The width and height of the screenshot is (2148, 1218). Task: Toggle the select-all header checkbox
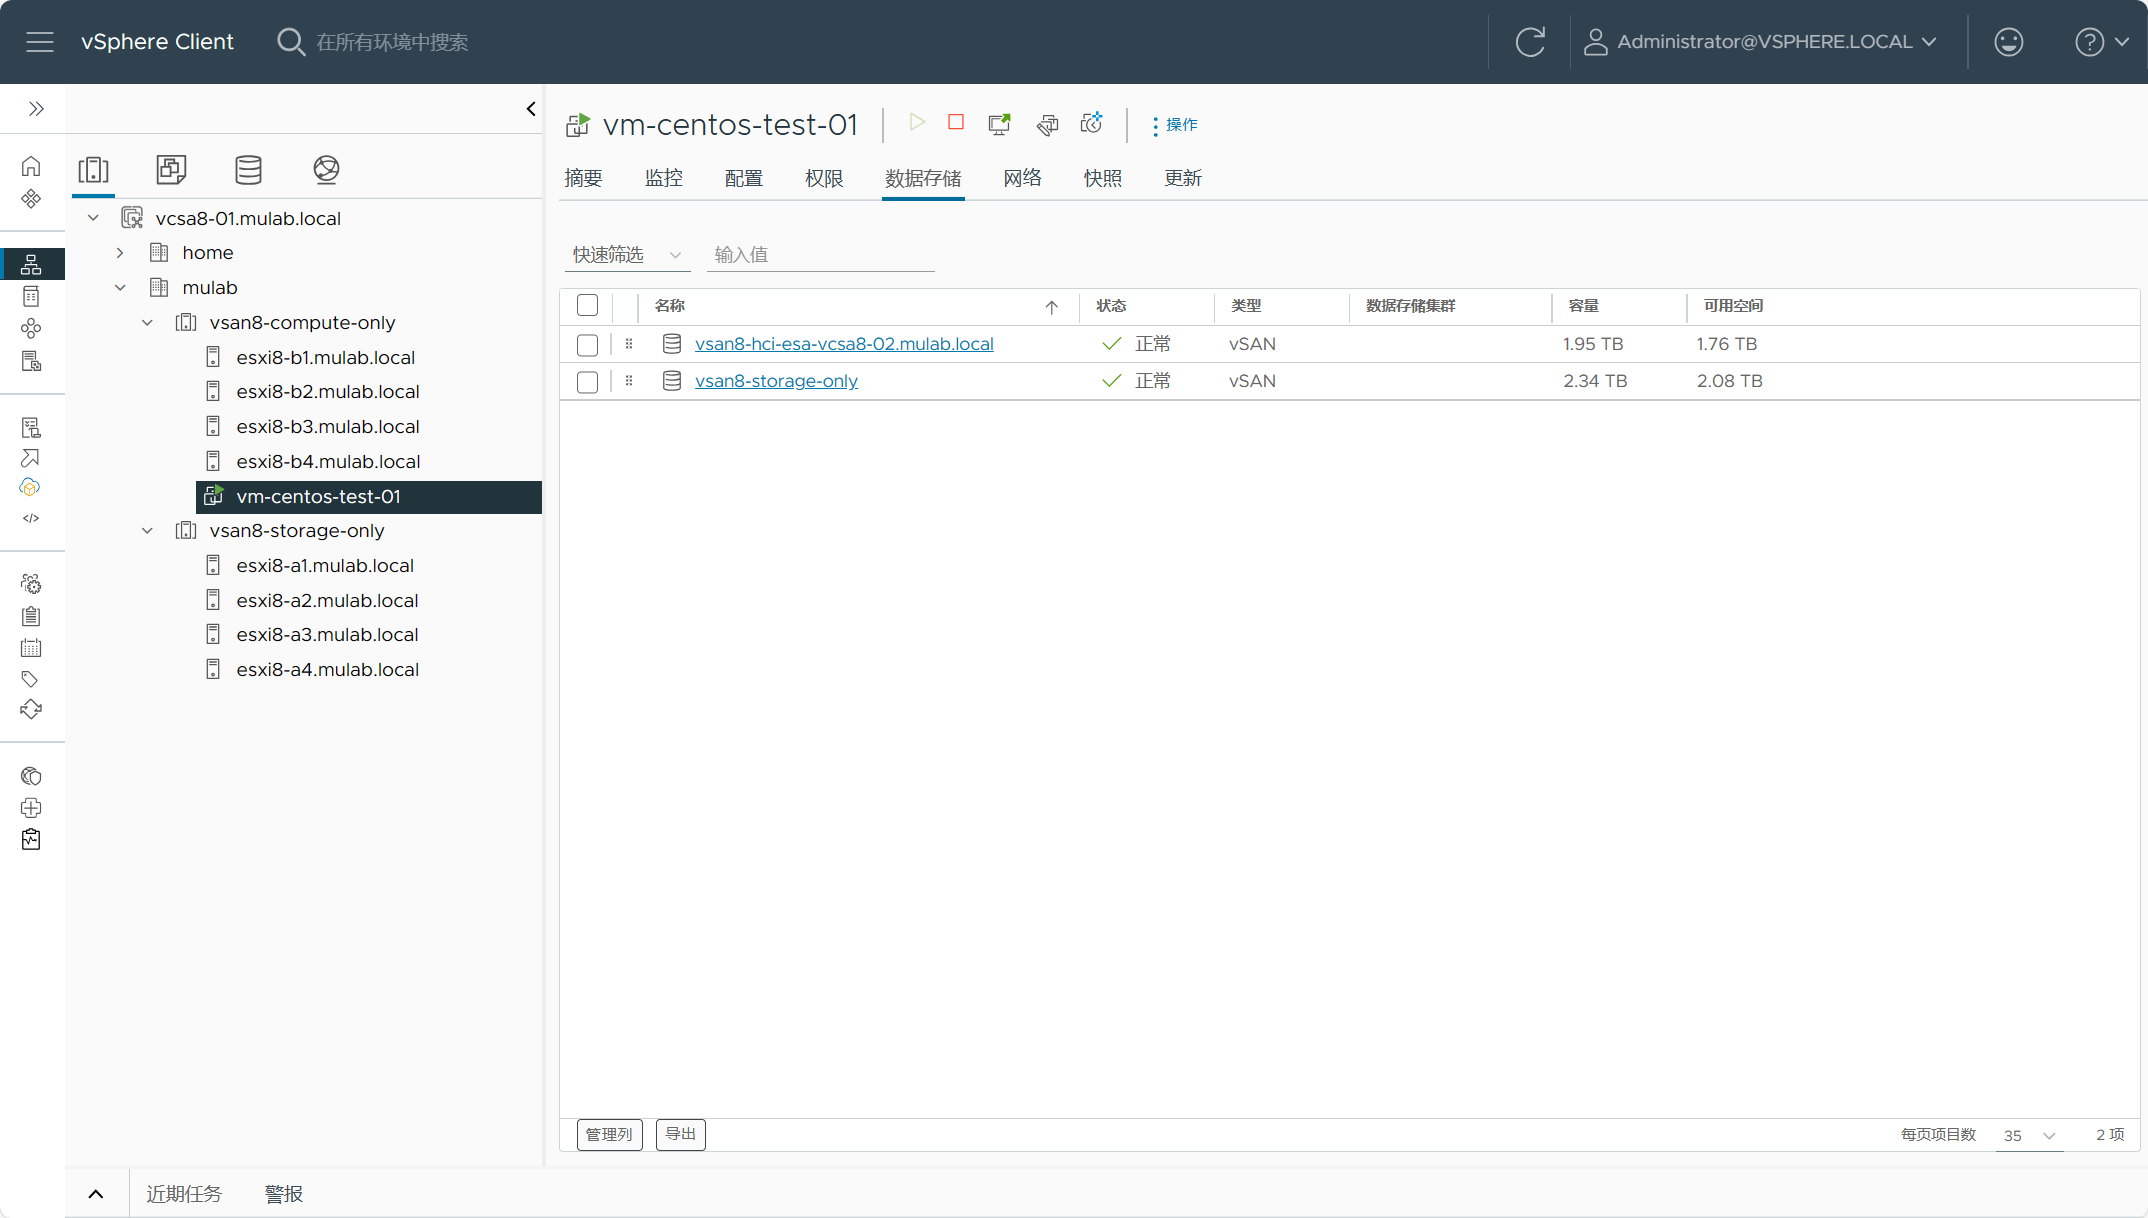(588, 306)
